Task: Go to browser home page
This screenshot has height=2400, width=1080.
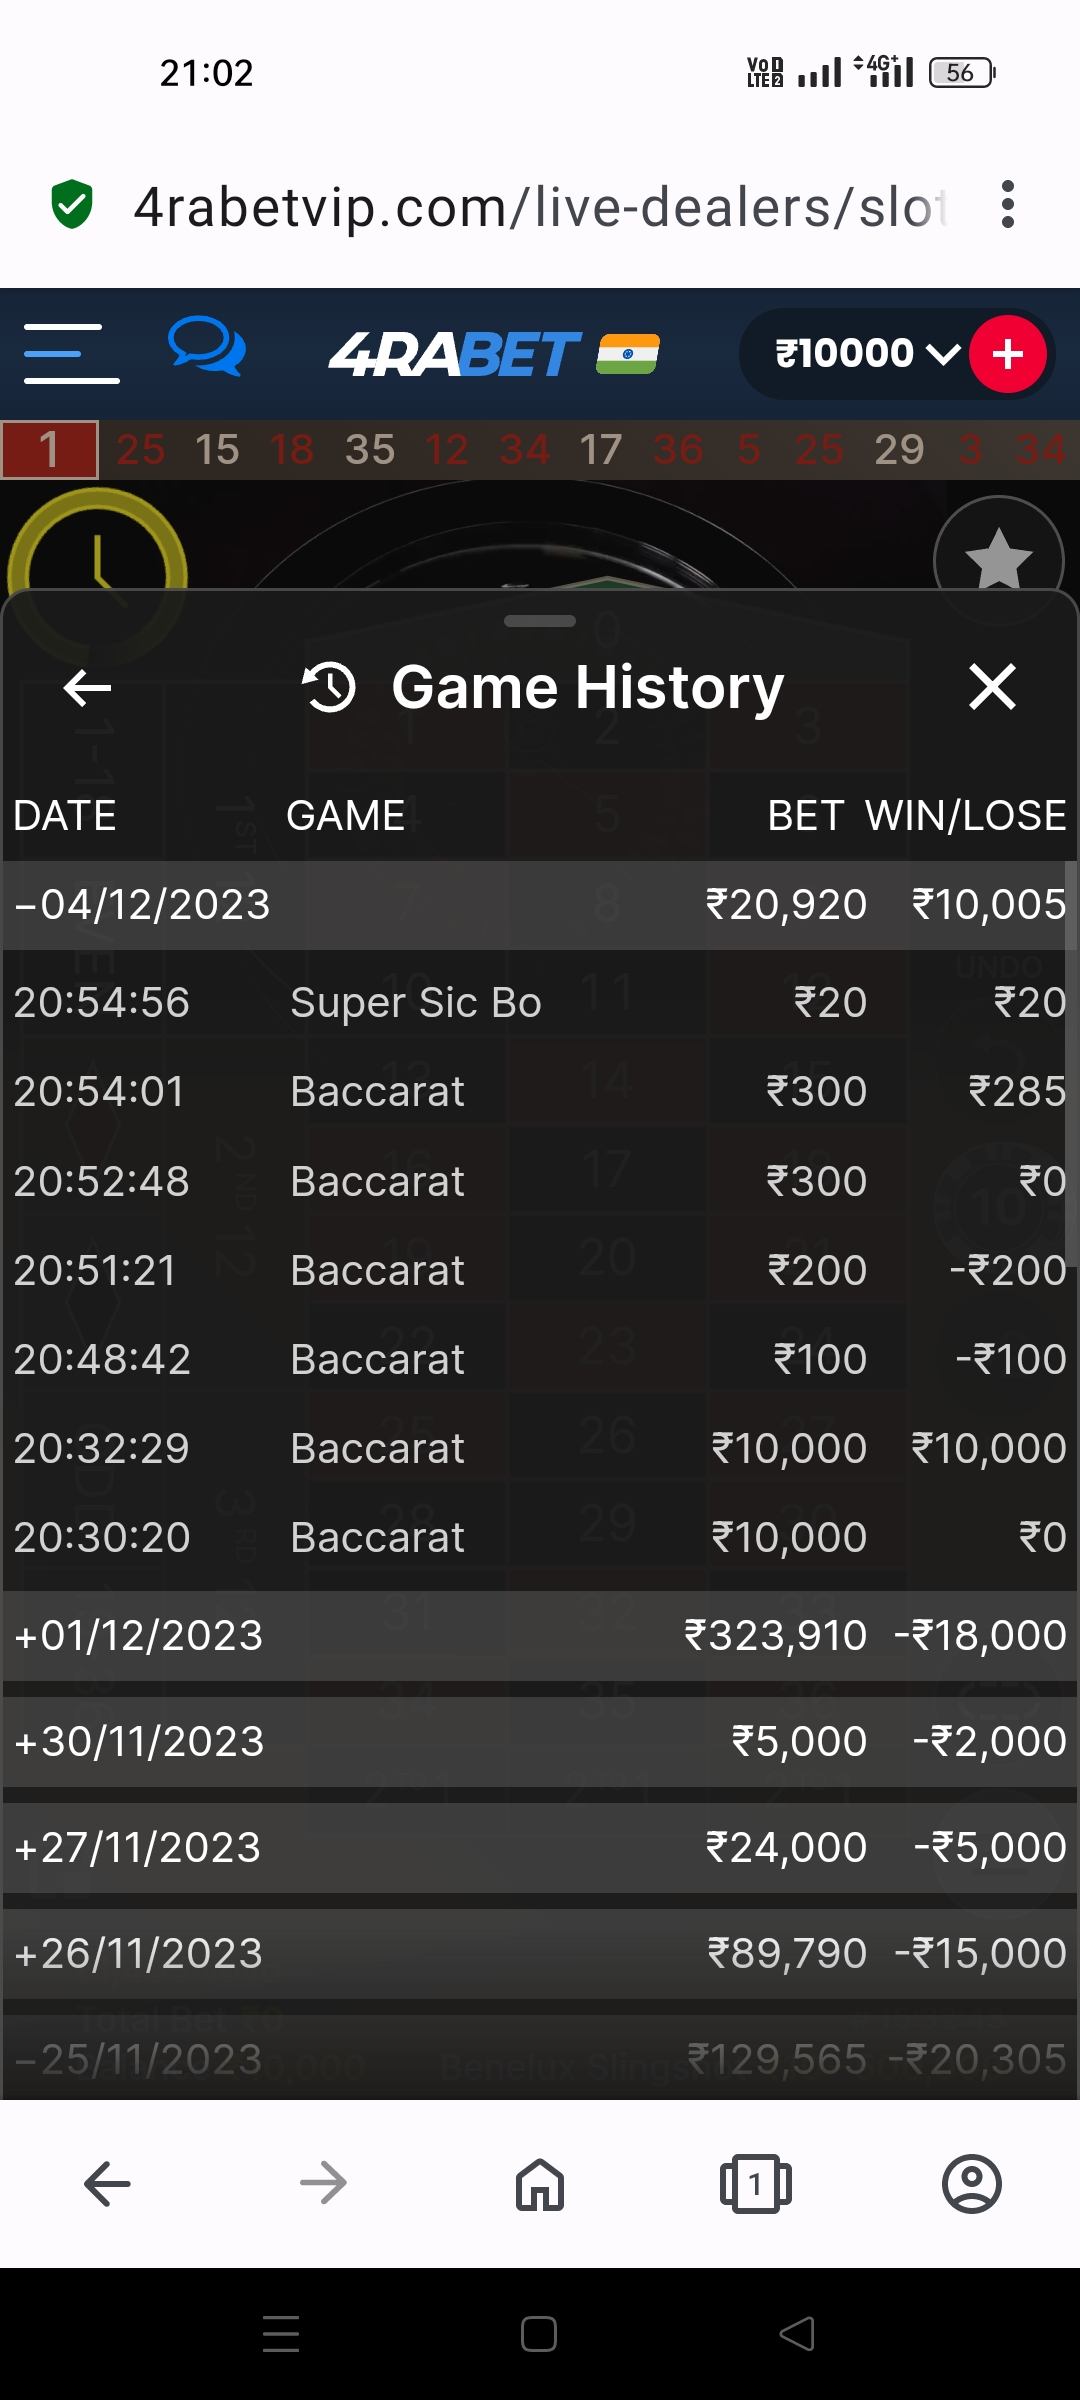Action: 540,2184
